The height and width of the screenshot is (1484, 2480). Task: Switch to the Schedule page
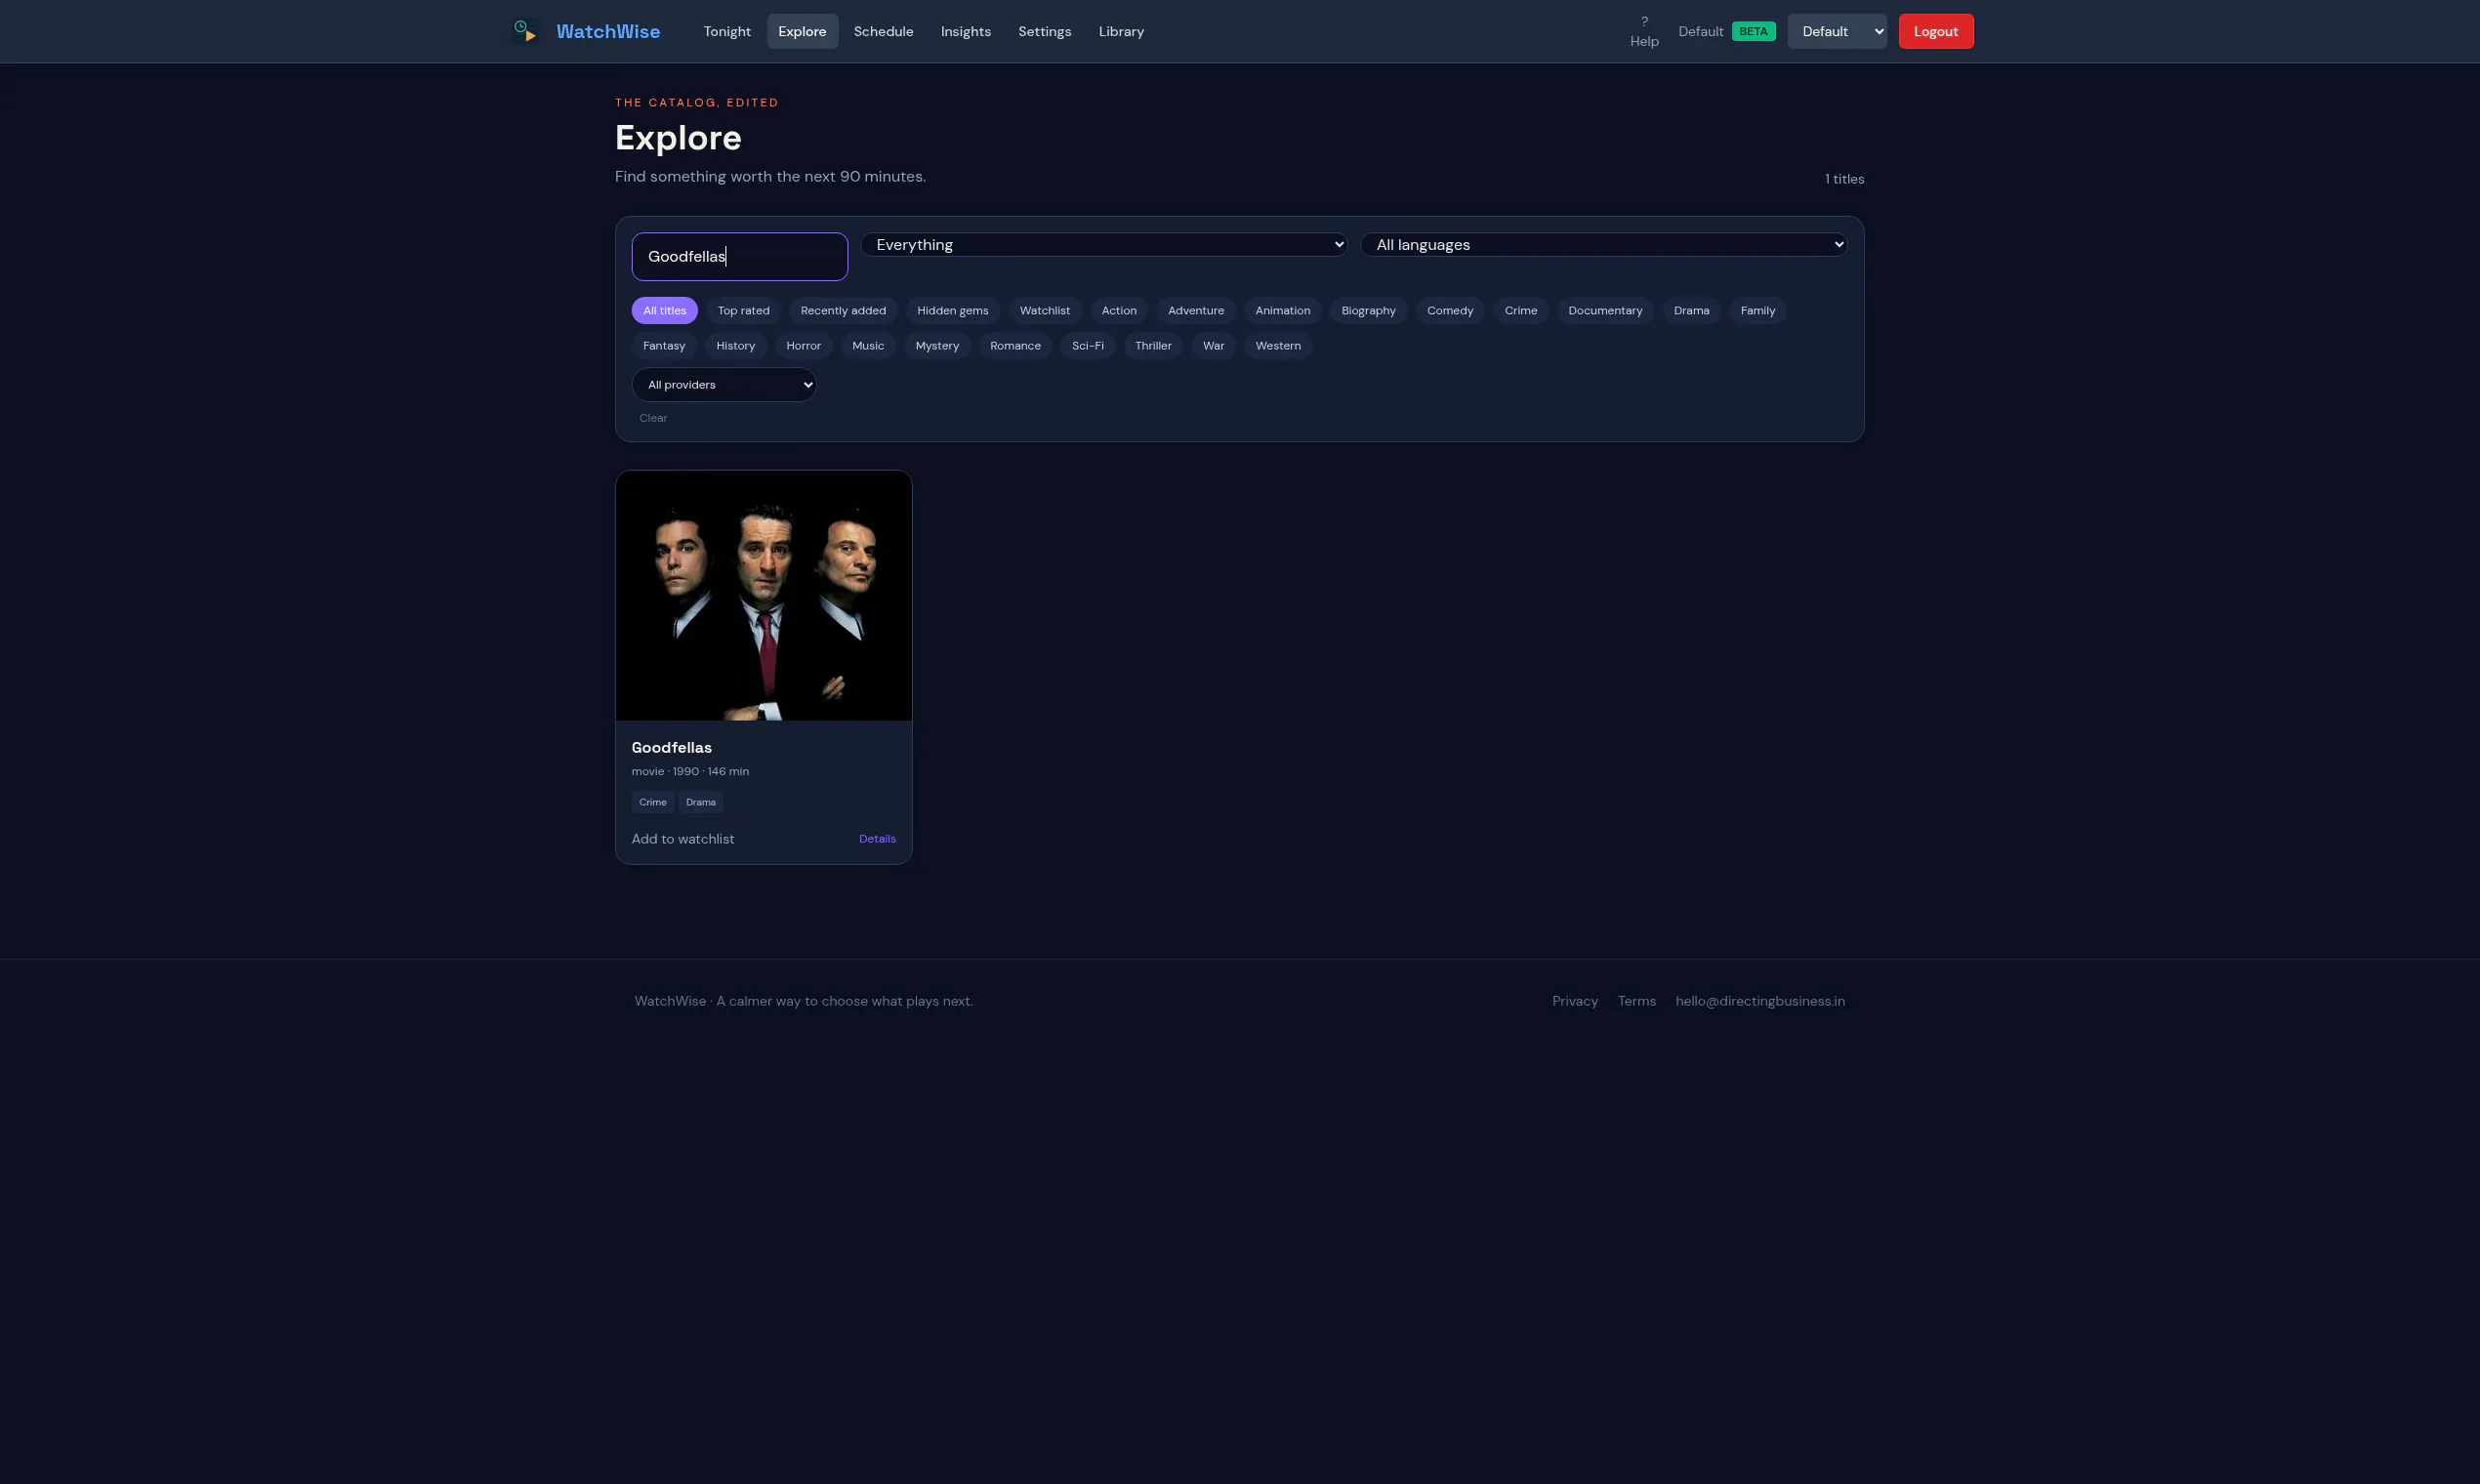pos(883,31)
